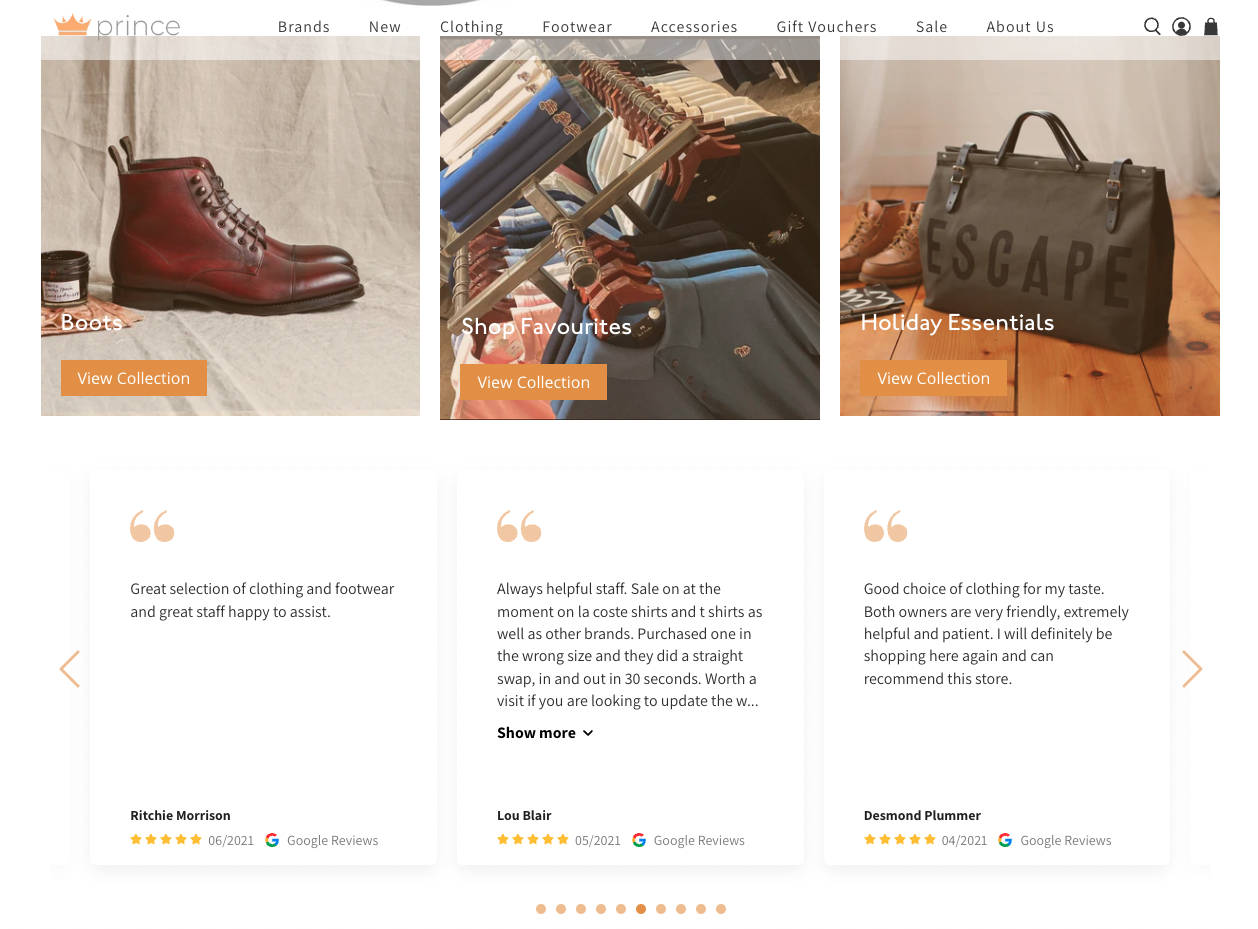
Task: Go to previous review with left arrow
Action: point(69,669)
